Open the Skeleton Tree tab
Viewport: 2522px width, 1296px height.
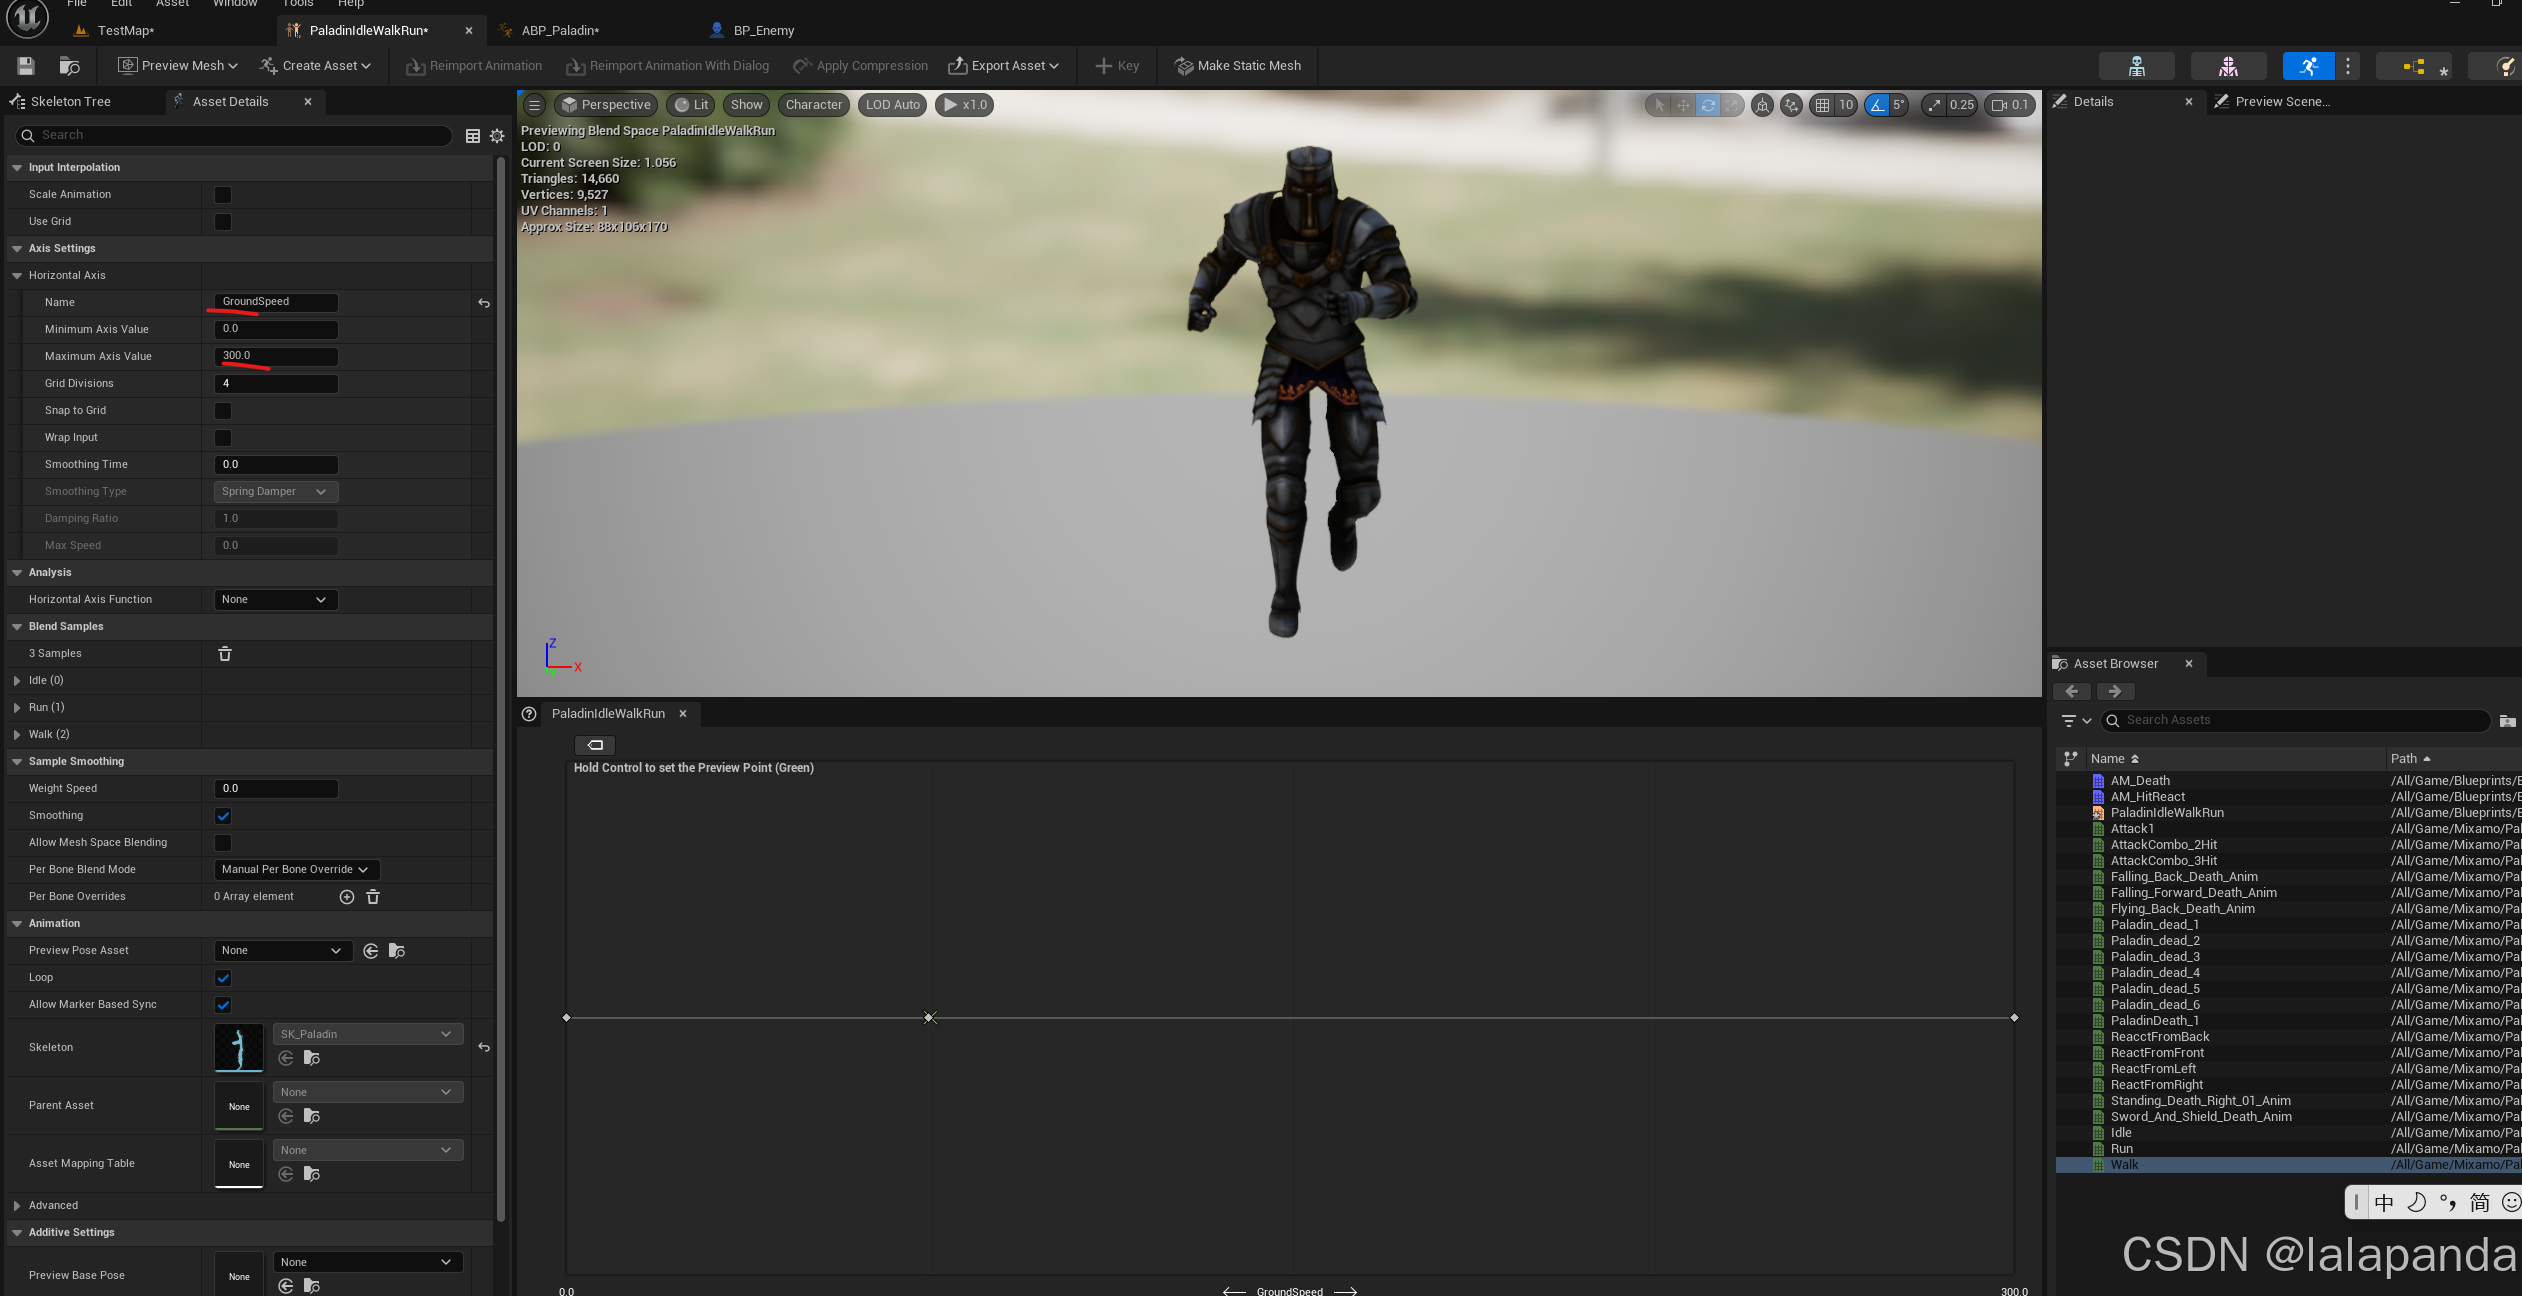tap(70, 102)
